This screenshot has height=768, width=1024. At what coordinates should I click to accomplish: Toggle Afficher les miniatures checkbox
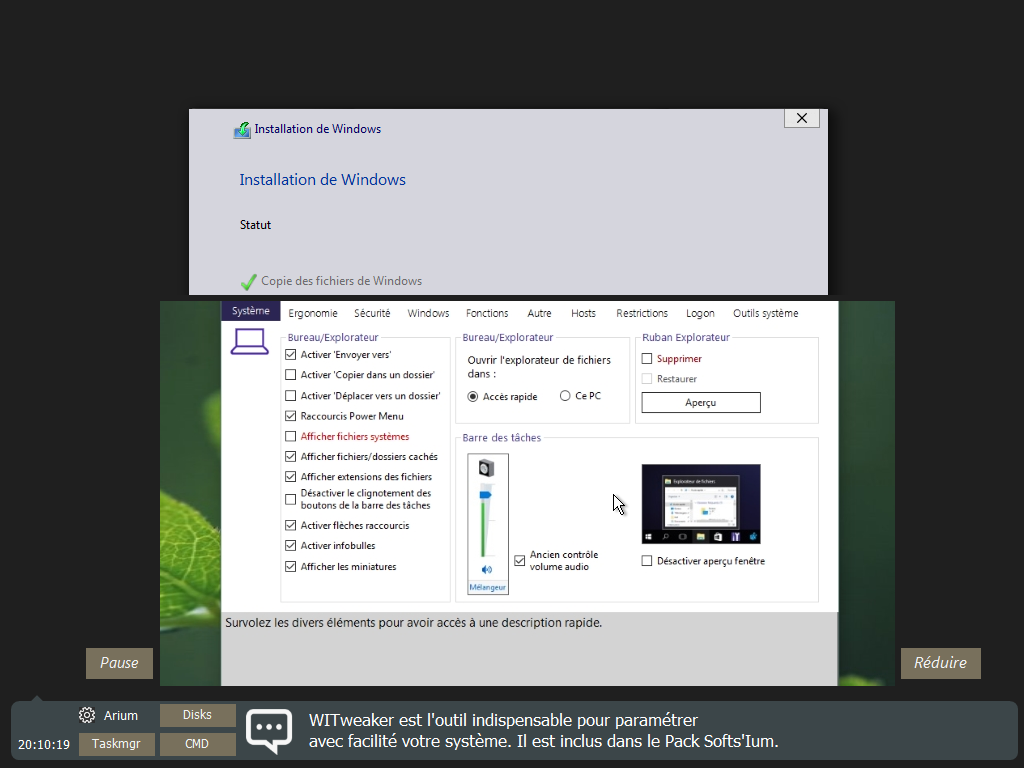(291, 567)
